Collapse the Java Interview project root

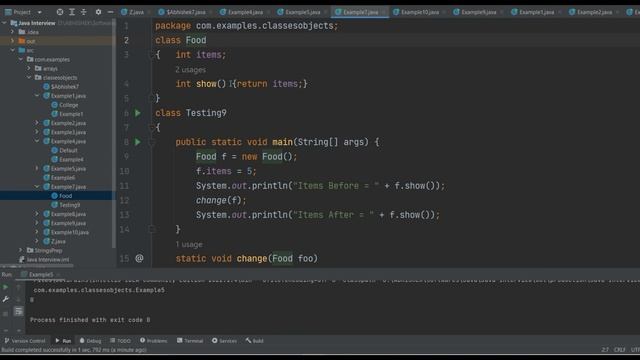tap(4, 23)
